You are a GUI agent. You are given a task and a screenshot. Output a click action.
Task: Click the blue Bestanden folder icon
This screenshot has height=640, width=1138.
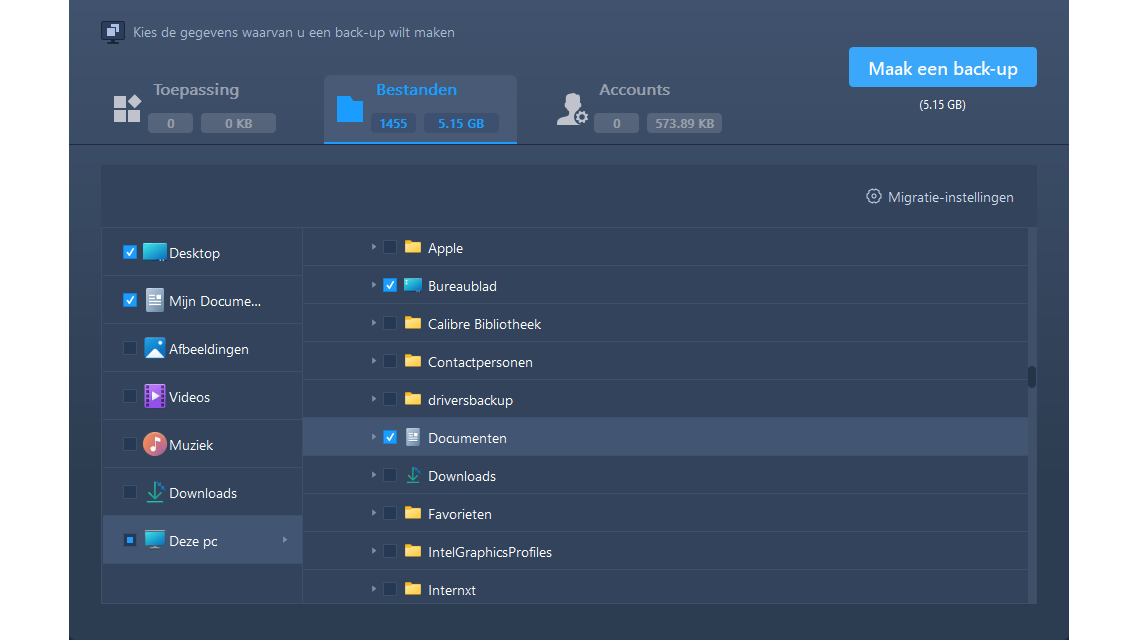pos(350,109)
